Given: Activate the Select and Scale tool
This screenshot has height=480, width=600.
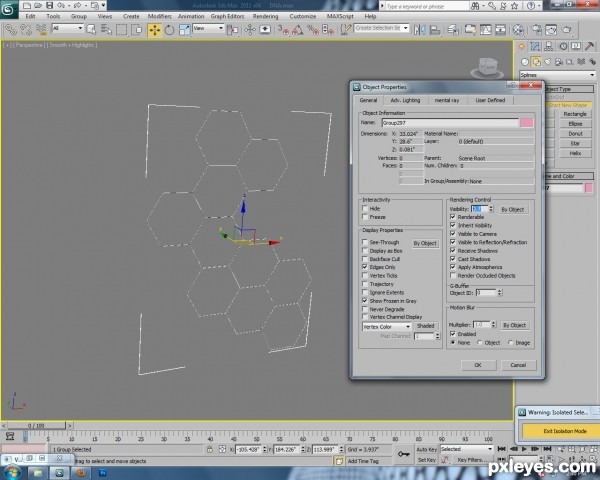Looking at the screenshot, I should (184, 29).
